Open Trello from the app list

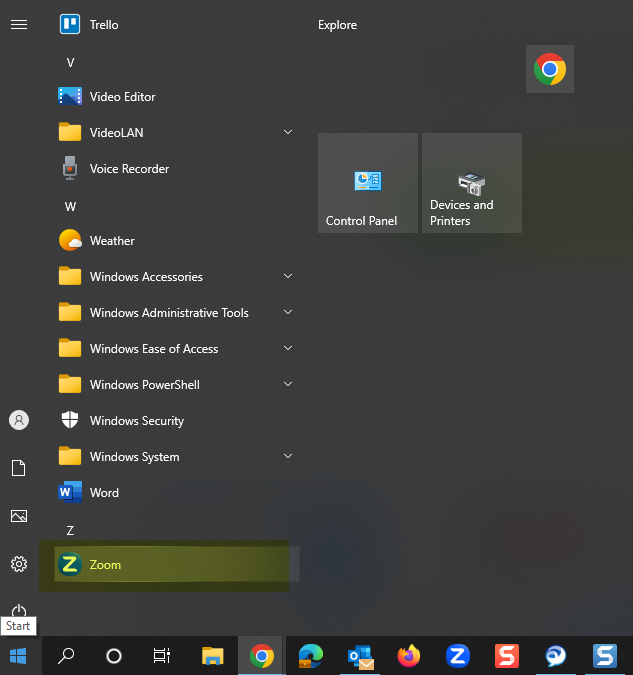point(177,25)
